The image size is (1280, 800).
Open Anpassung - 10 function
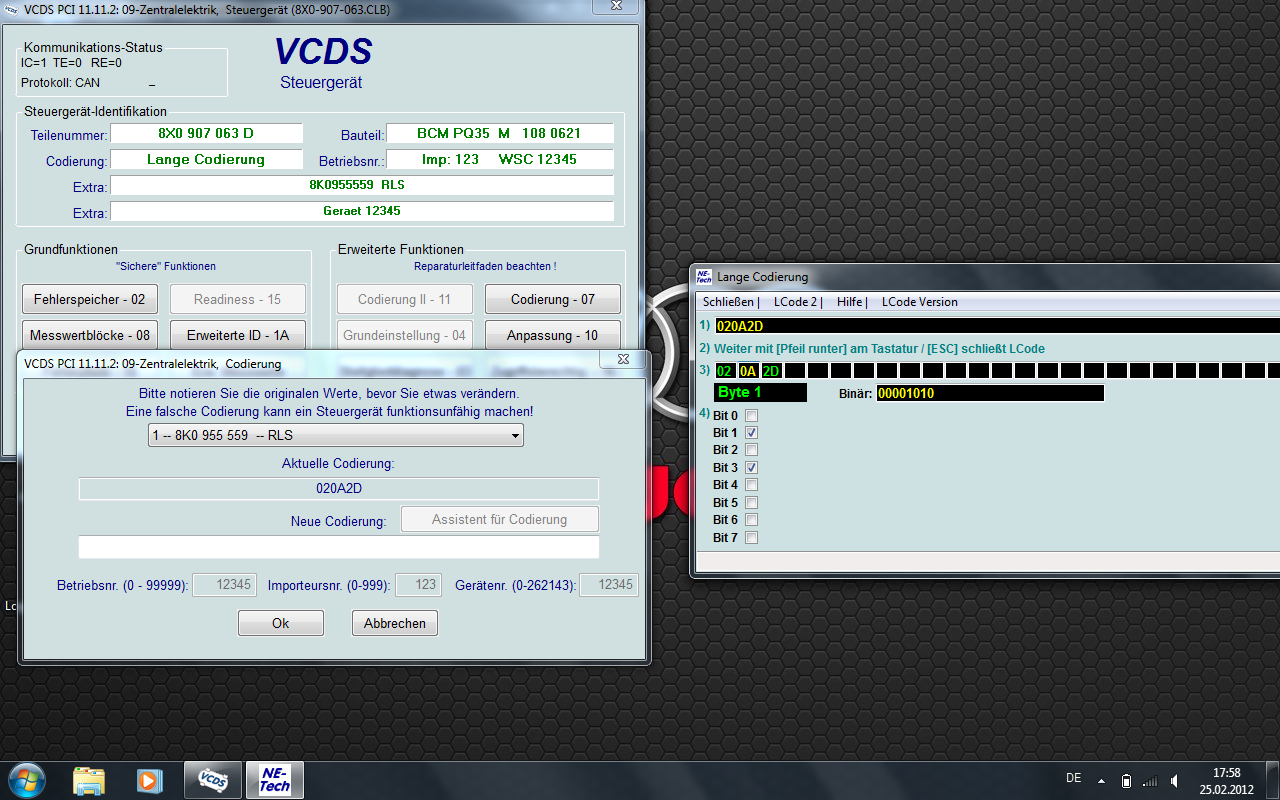pyautogui.click(x=552, y=336)
